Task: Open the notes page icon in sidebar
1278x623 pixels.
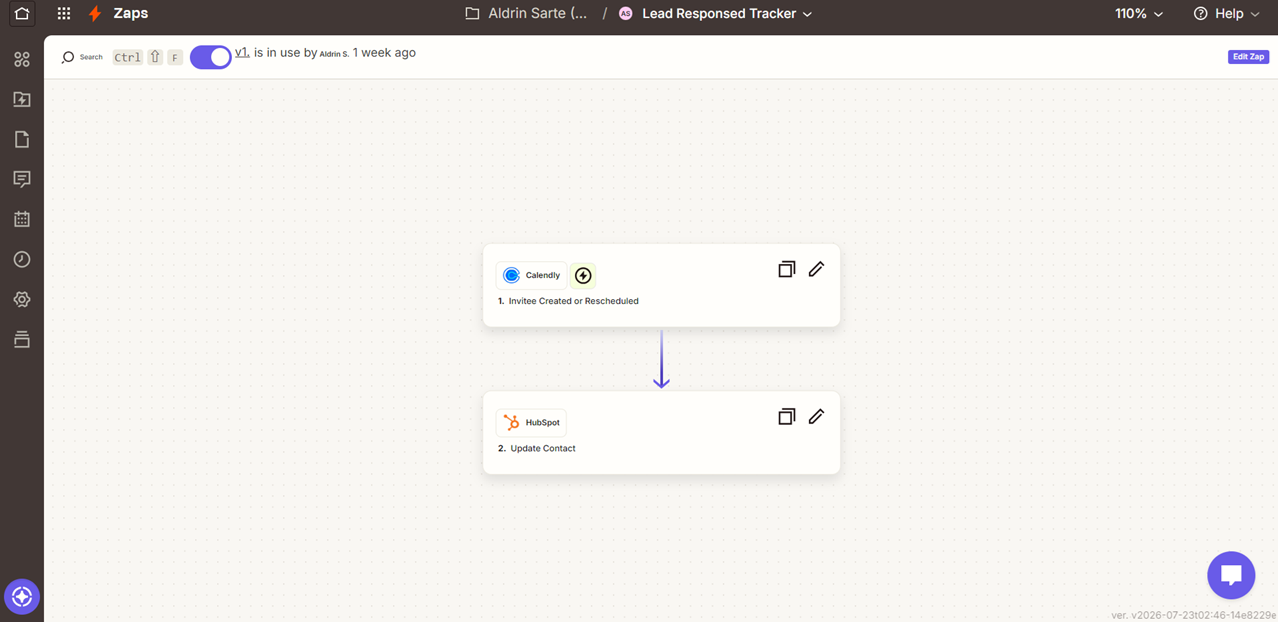Action: [22, 139]
